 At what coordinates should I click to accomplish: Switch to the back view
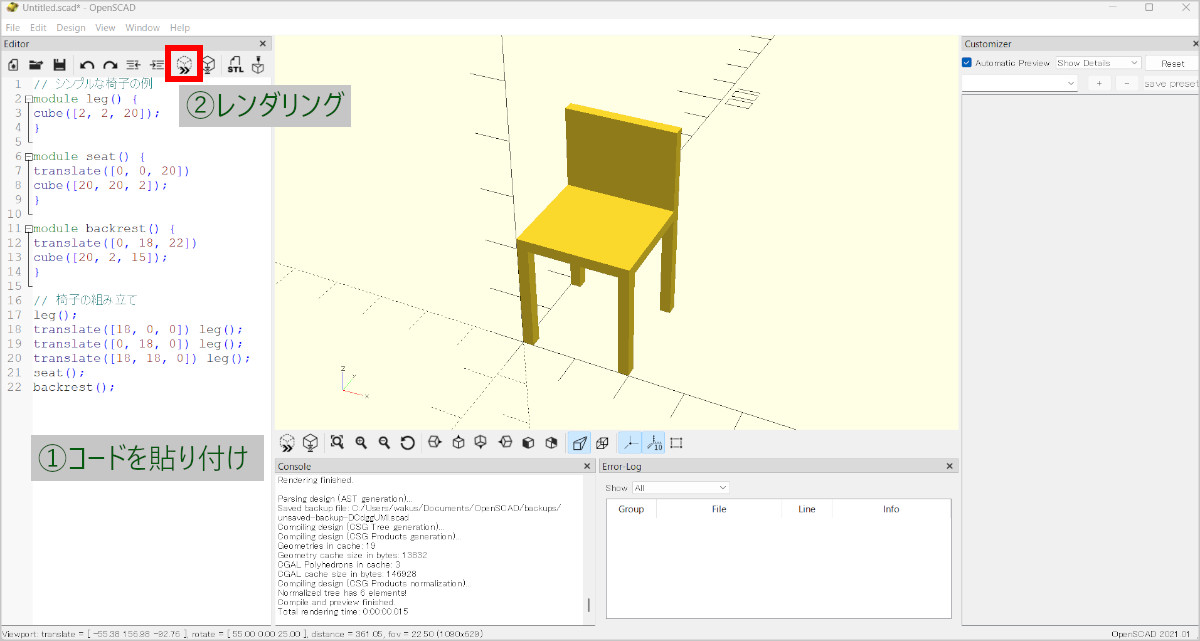551,443
